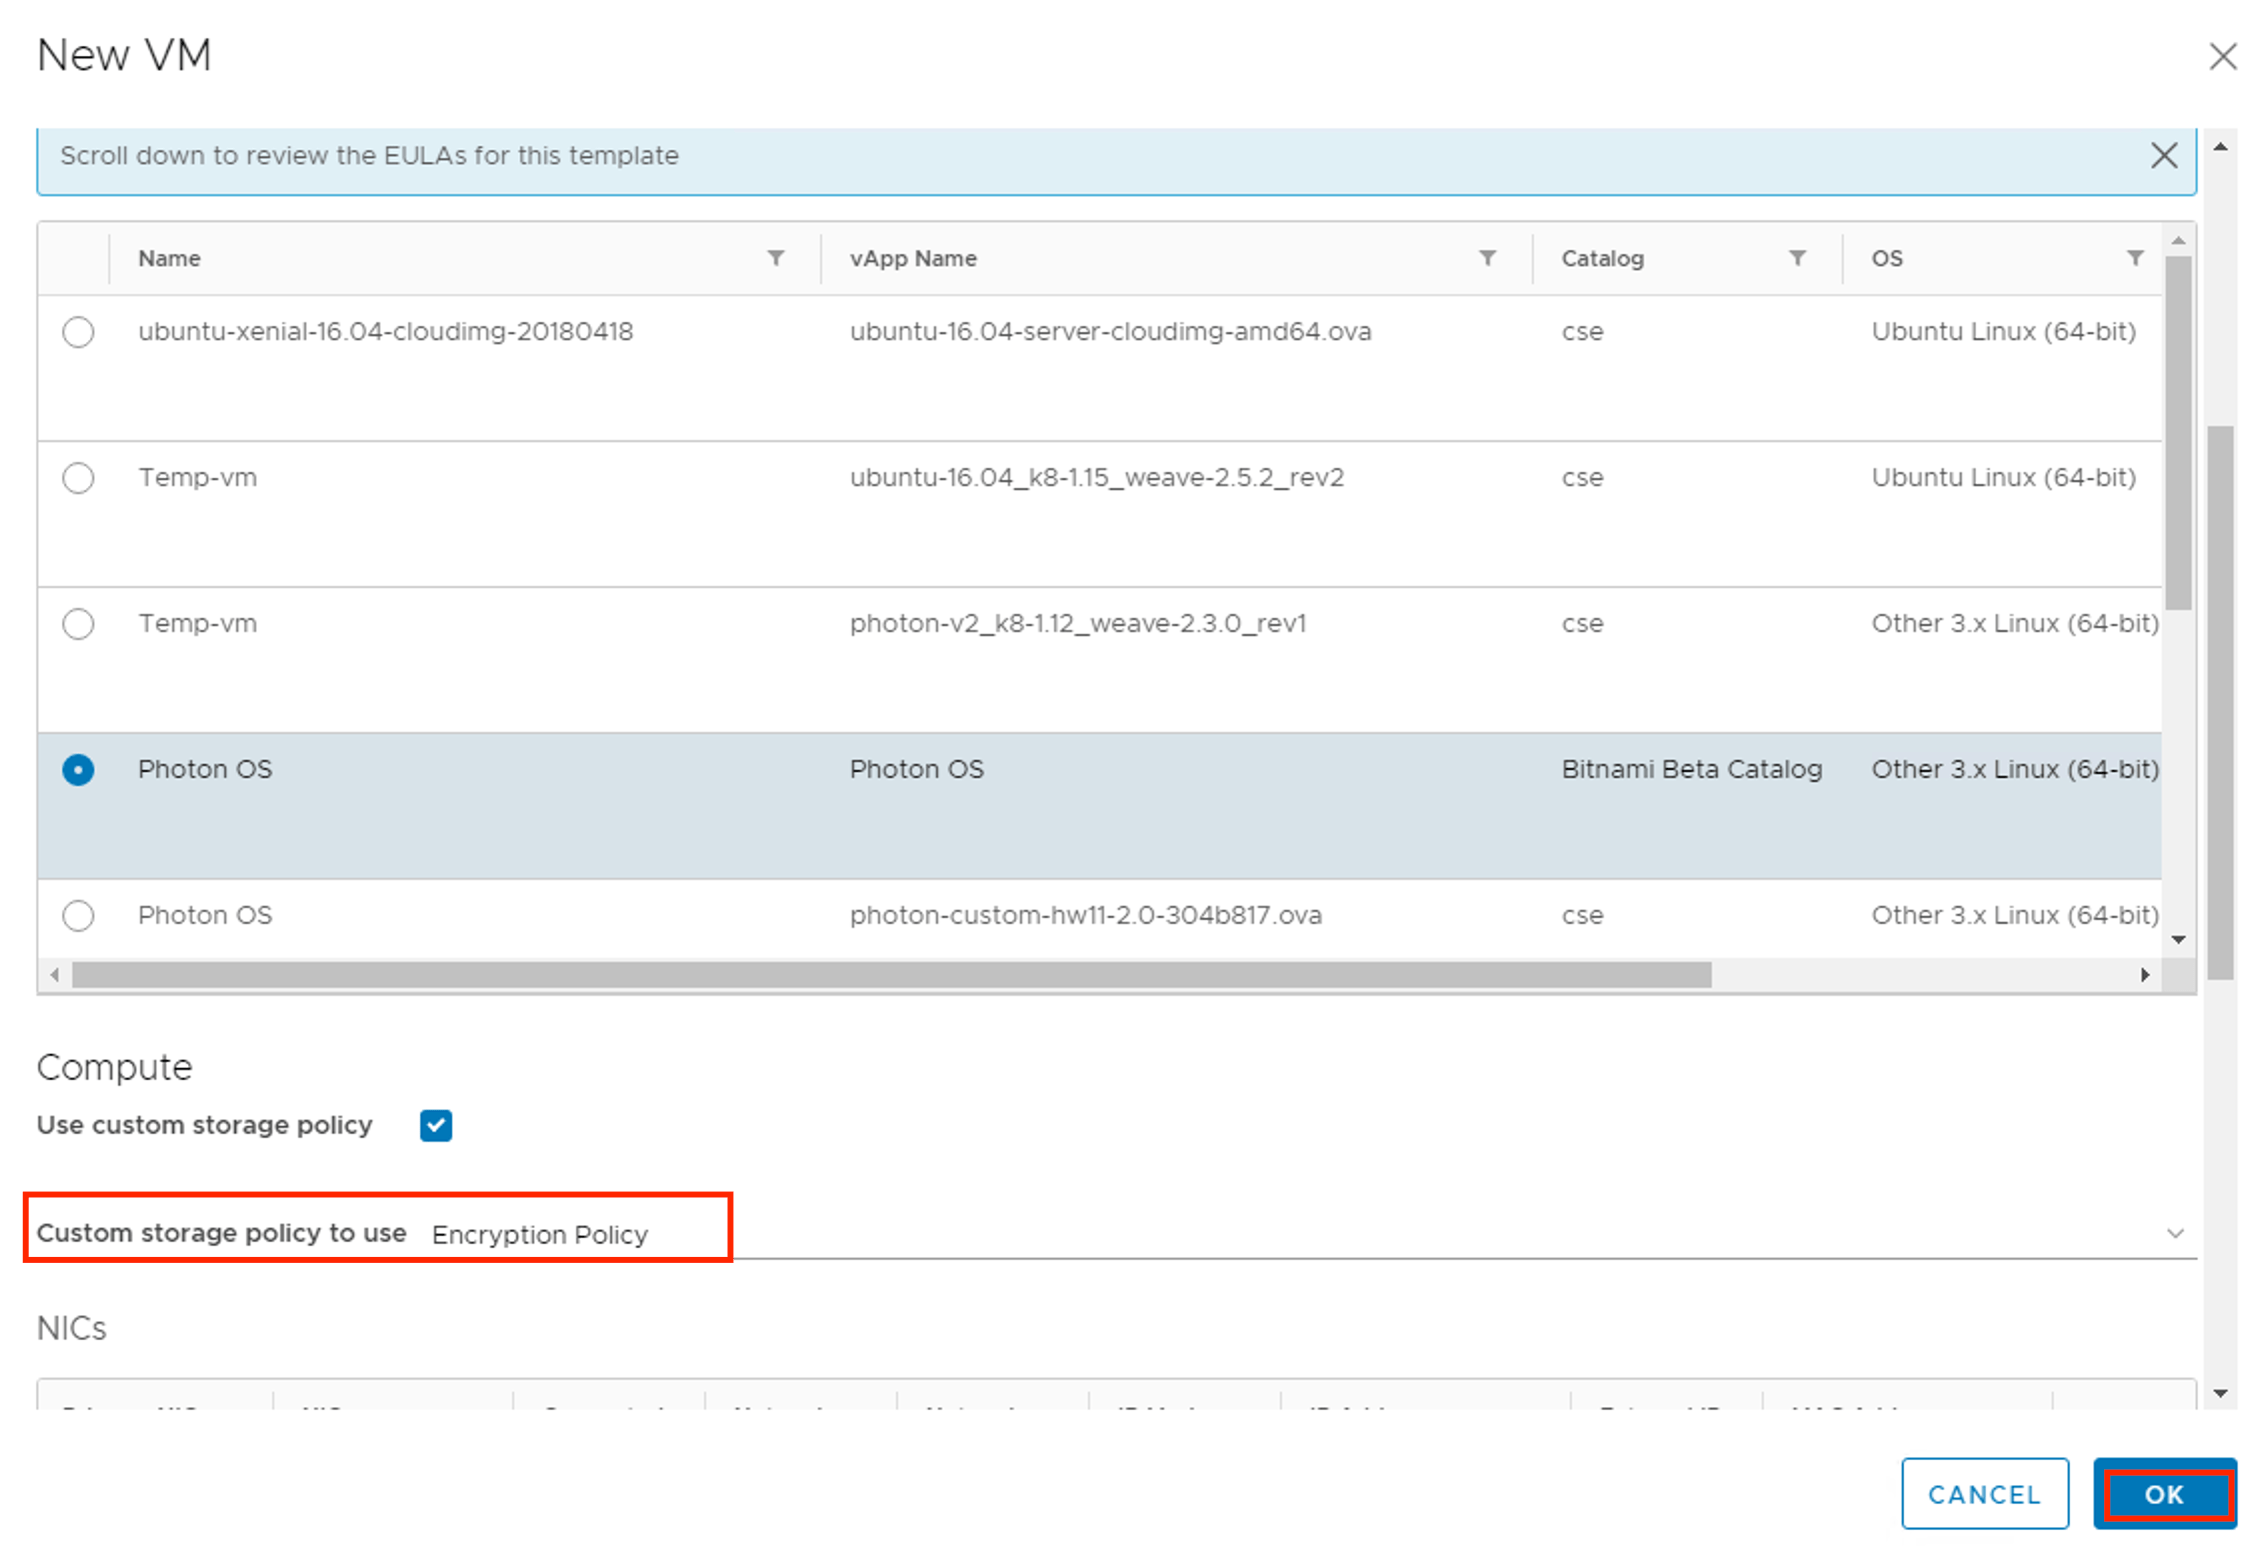Screen dimensions: 2264x1554
Task: Filter the vApp Name column
Action: (x=1487, y=258)
